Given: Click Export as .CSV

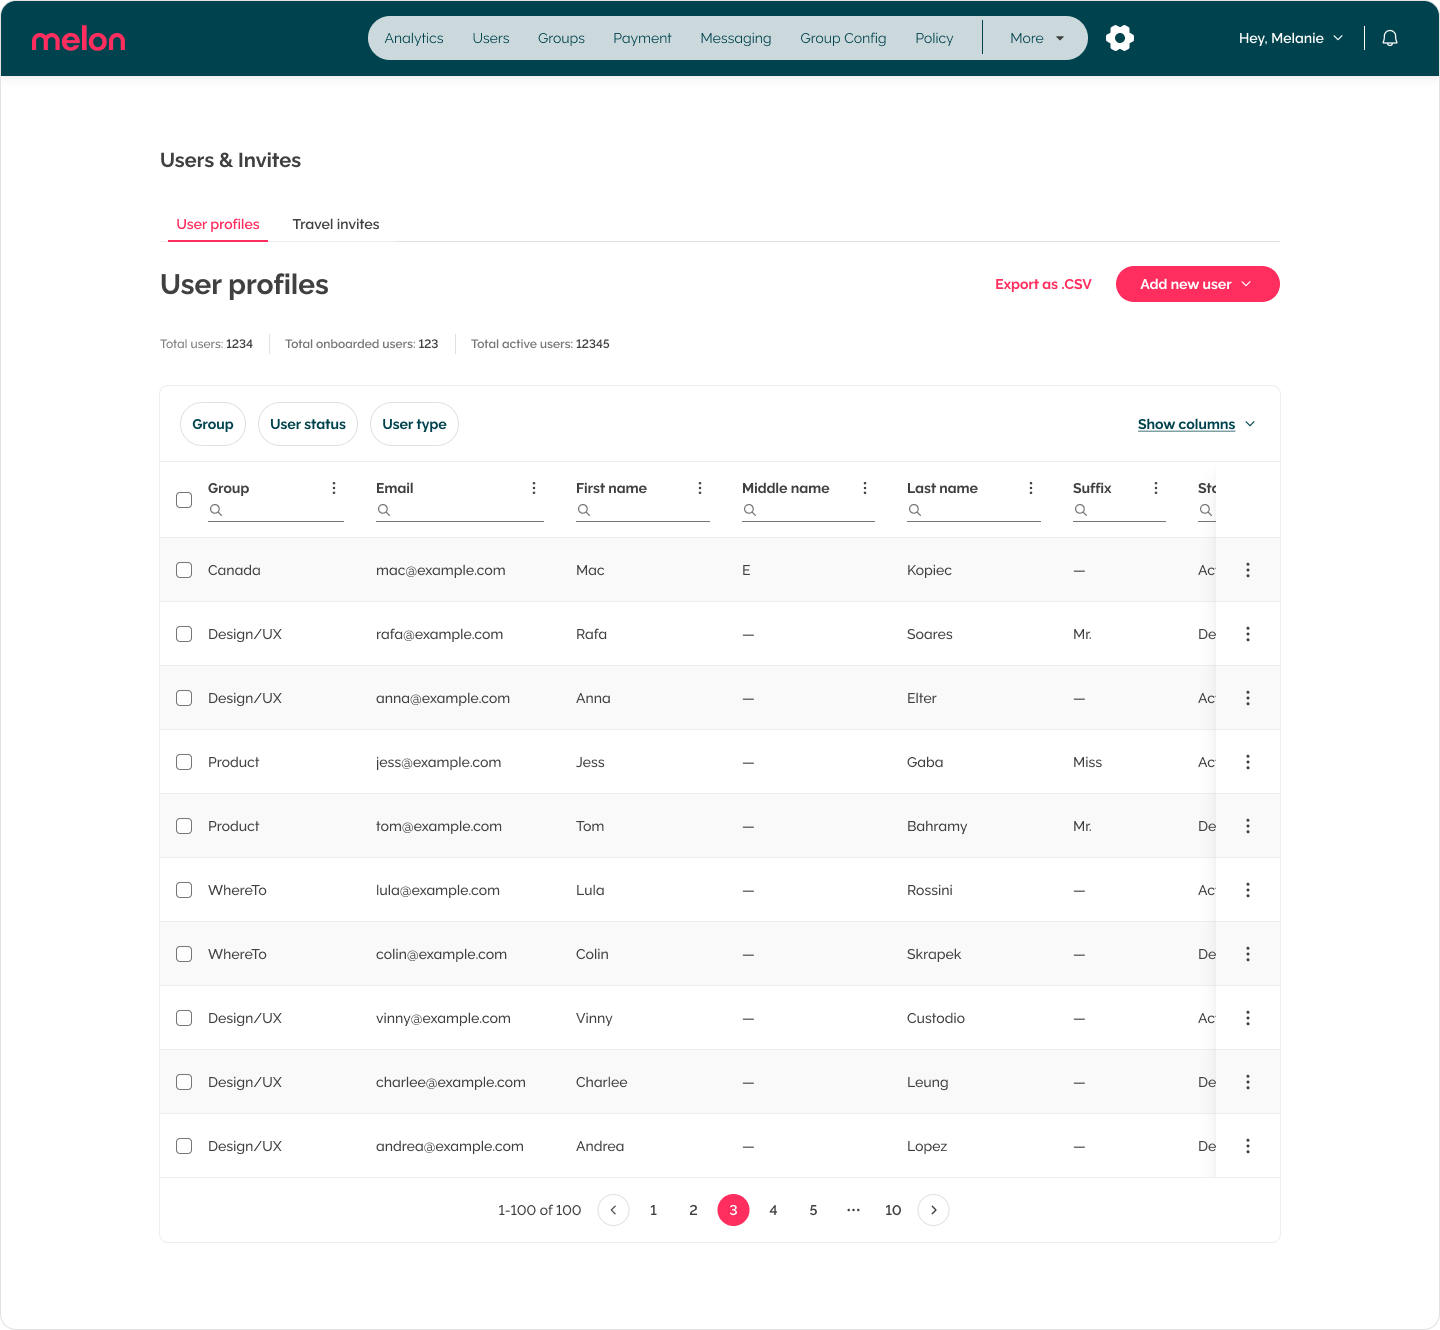Looking at the screenshot, I should 1043,284.
